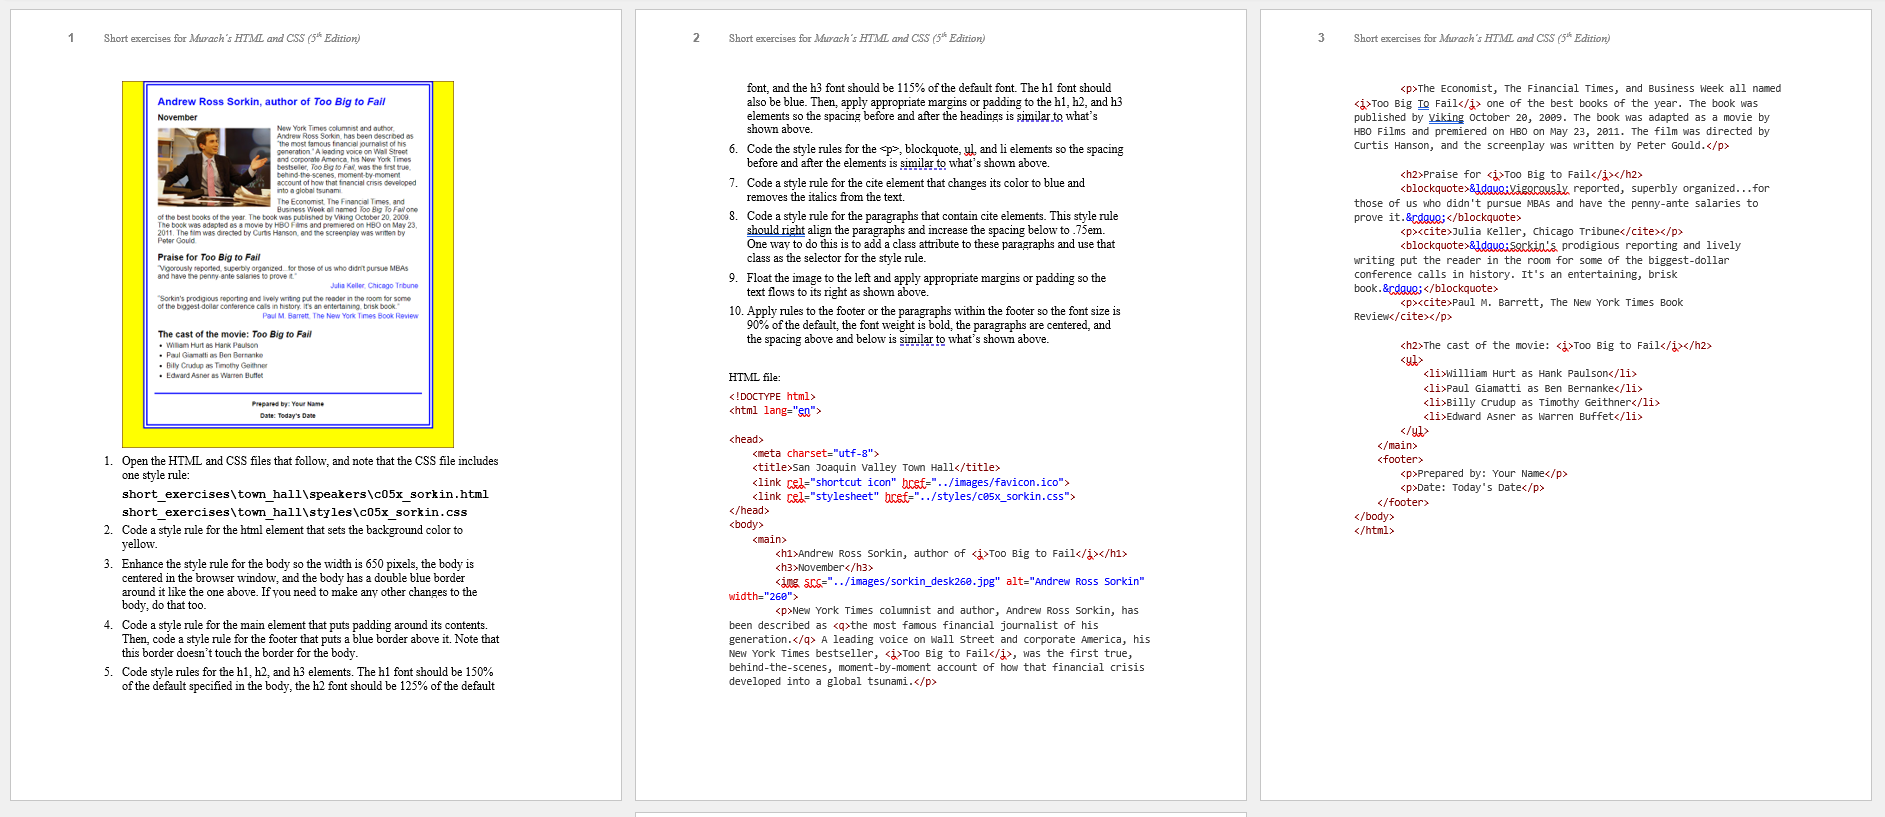Click step 5 "Code style rules for the h1, h2, and h3"

pyautogui.click(x=308, y=679)
